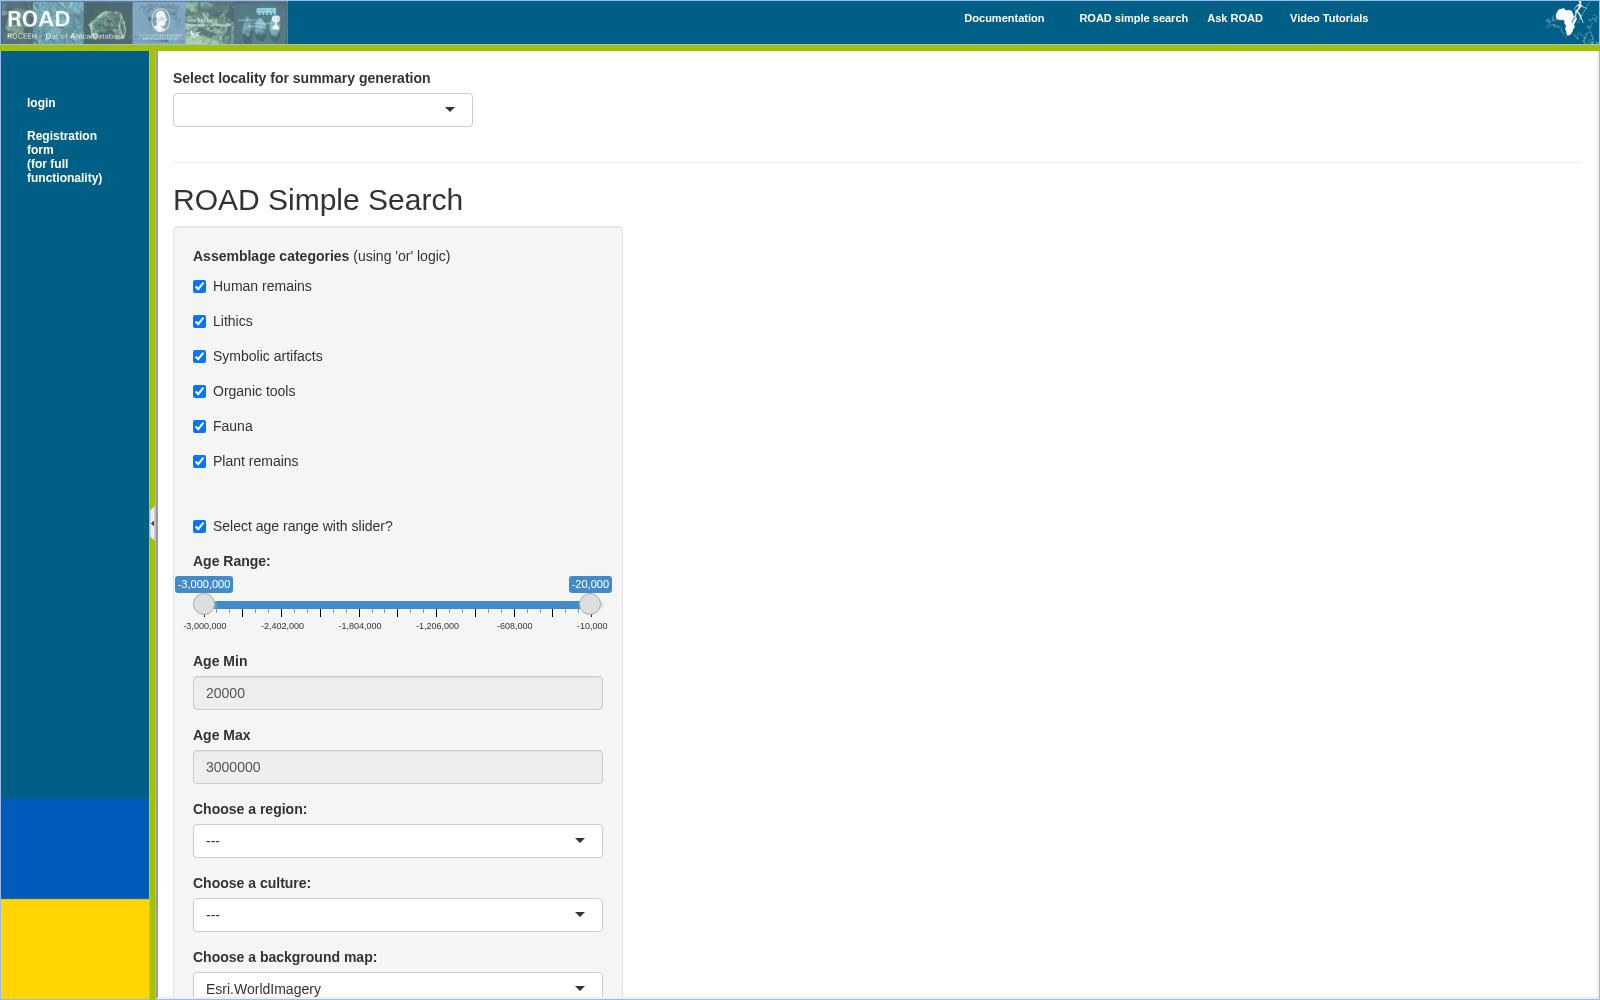
Task: Click the left age slider handle at -3,000,000
Action: coord(204,604)
